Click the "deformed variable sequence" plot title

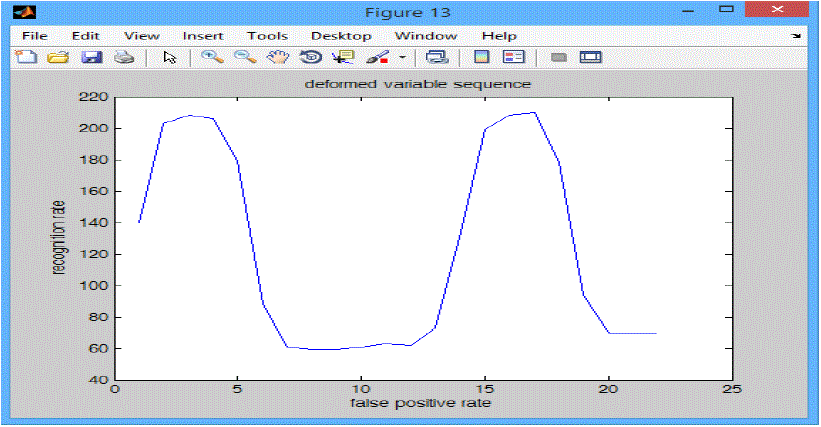417,84
